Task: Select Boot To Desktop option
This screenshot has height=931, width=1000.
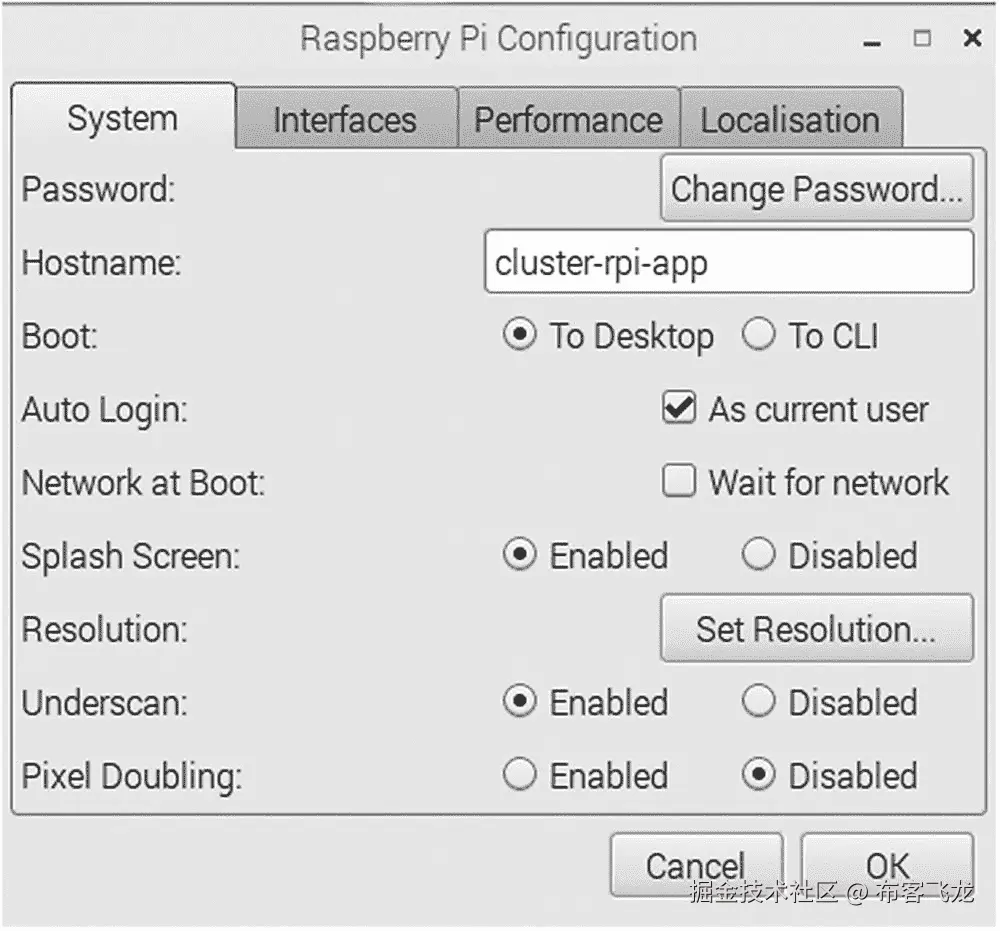Action: point(519,336)
